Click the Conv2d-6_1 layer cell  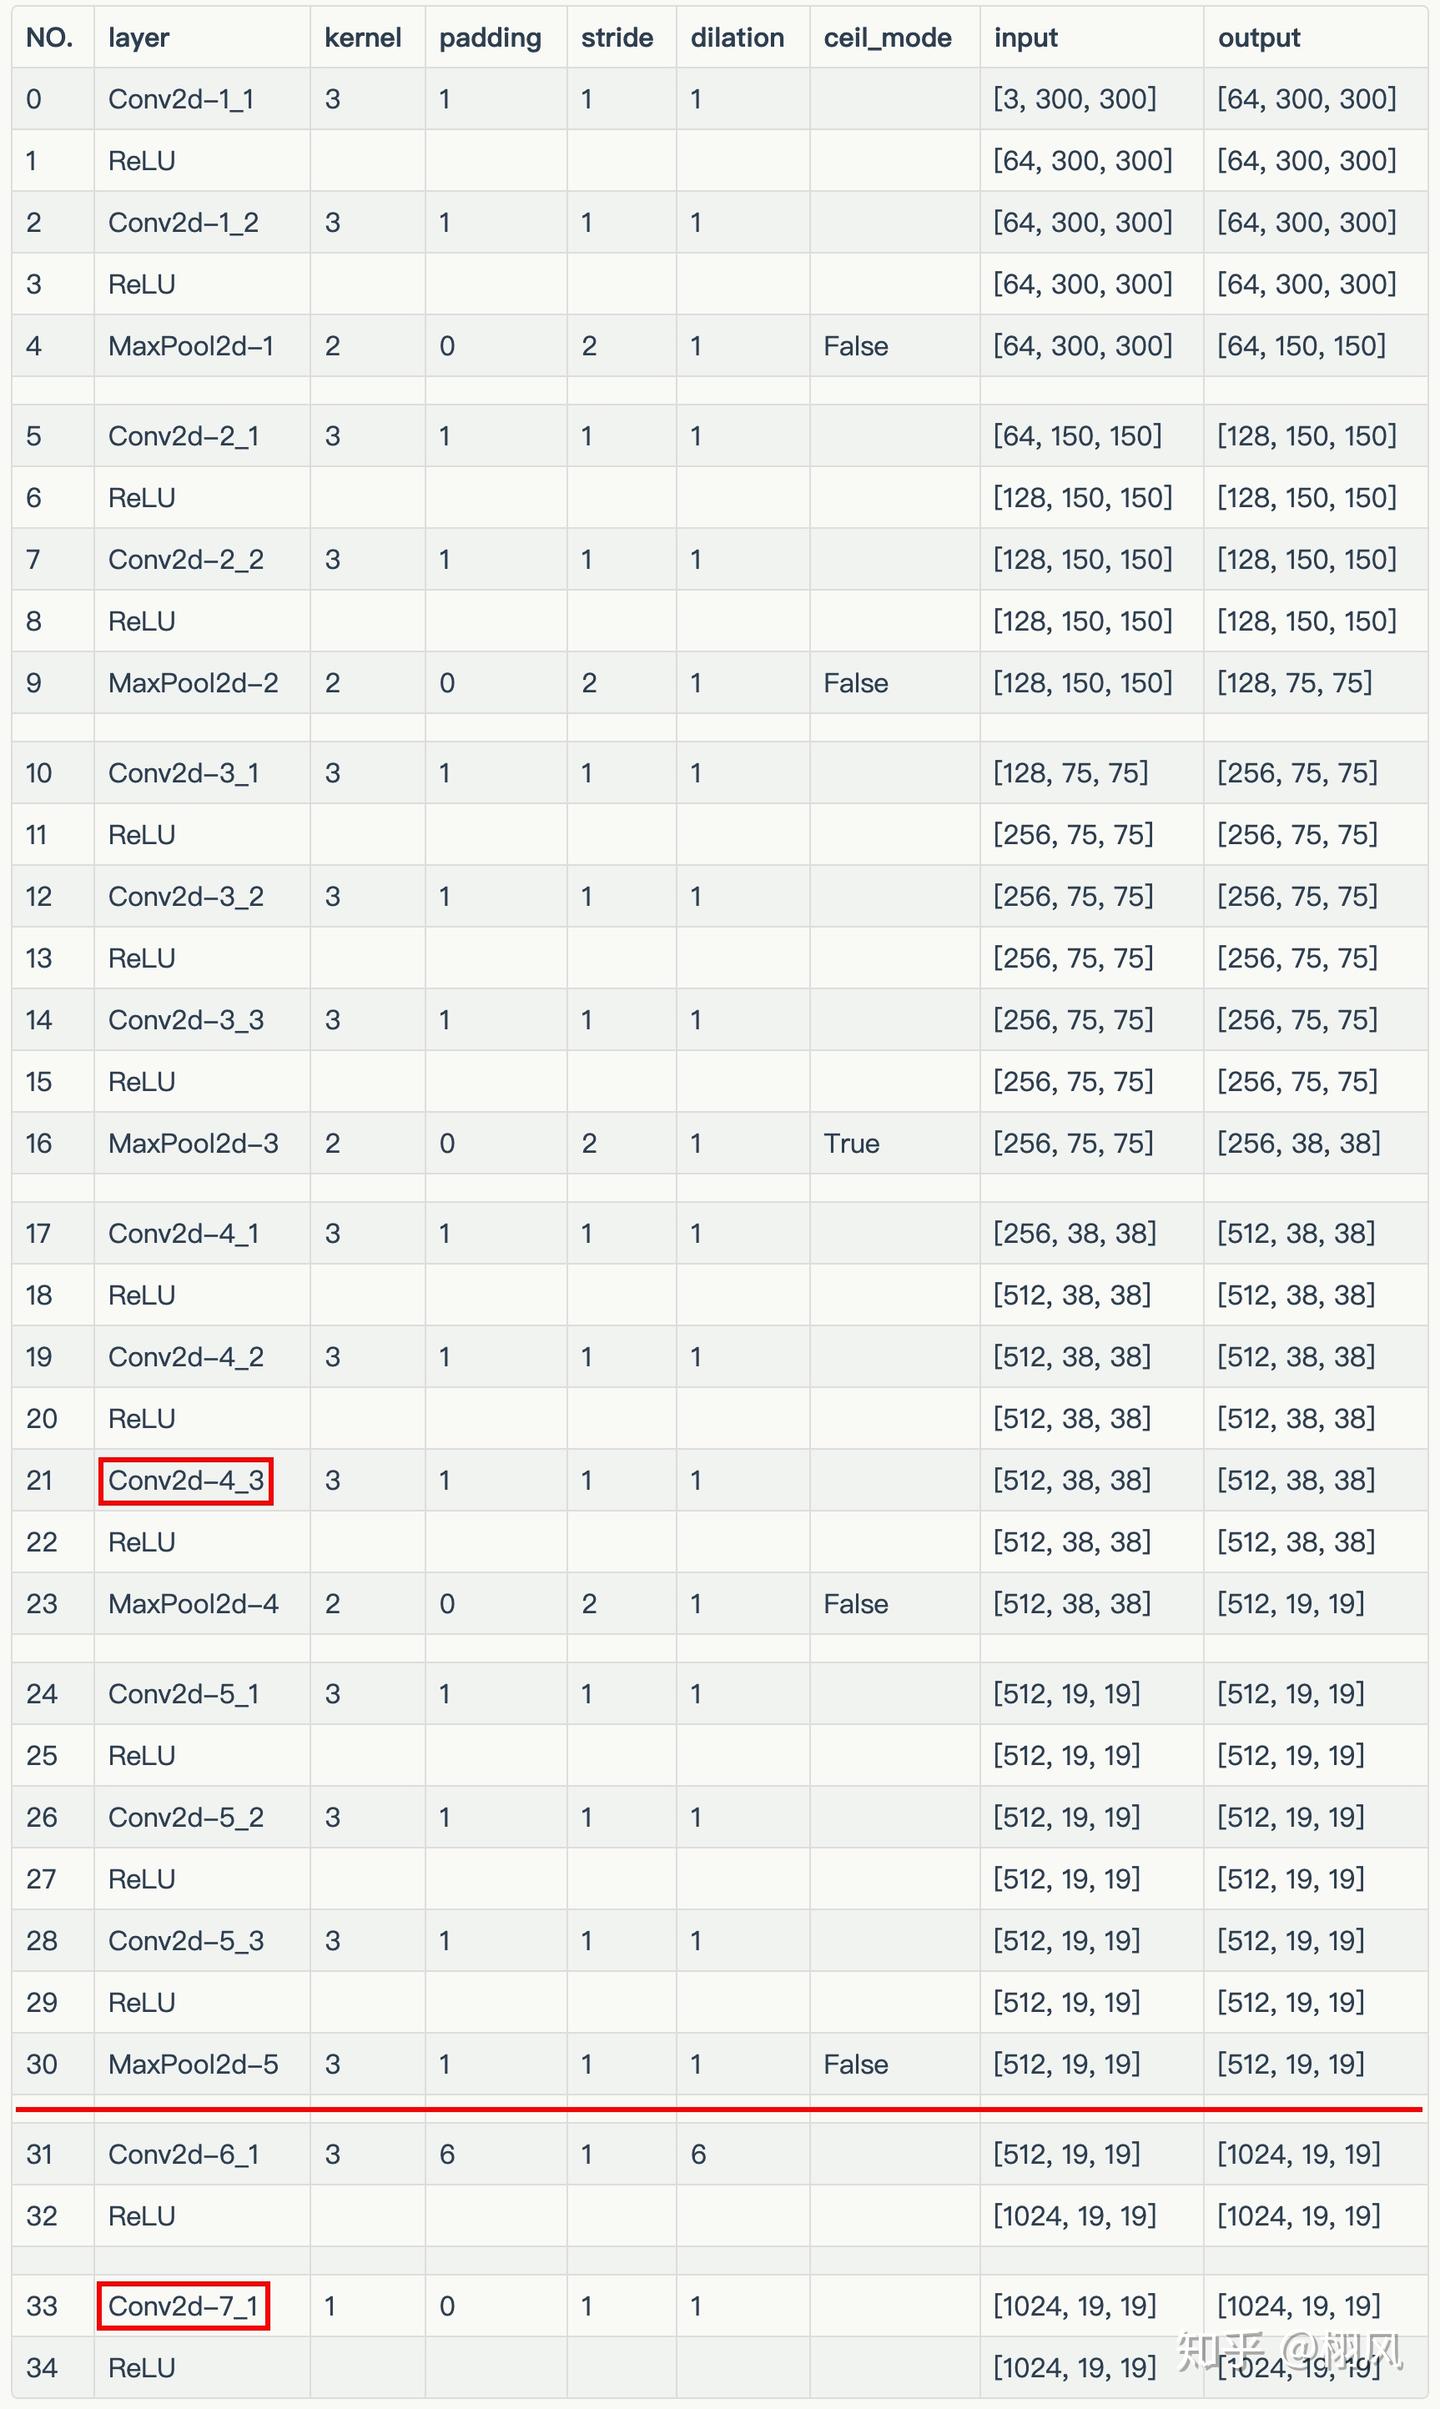click(x=184, y=2154)
